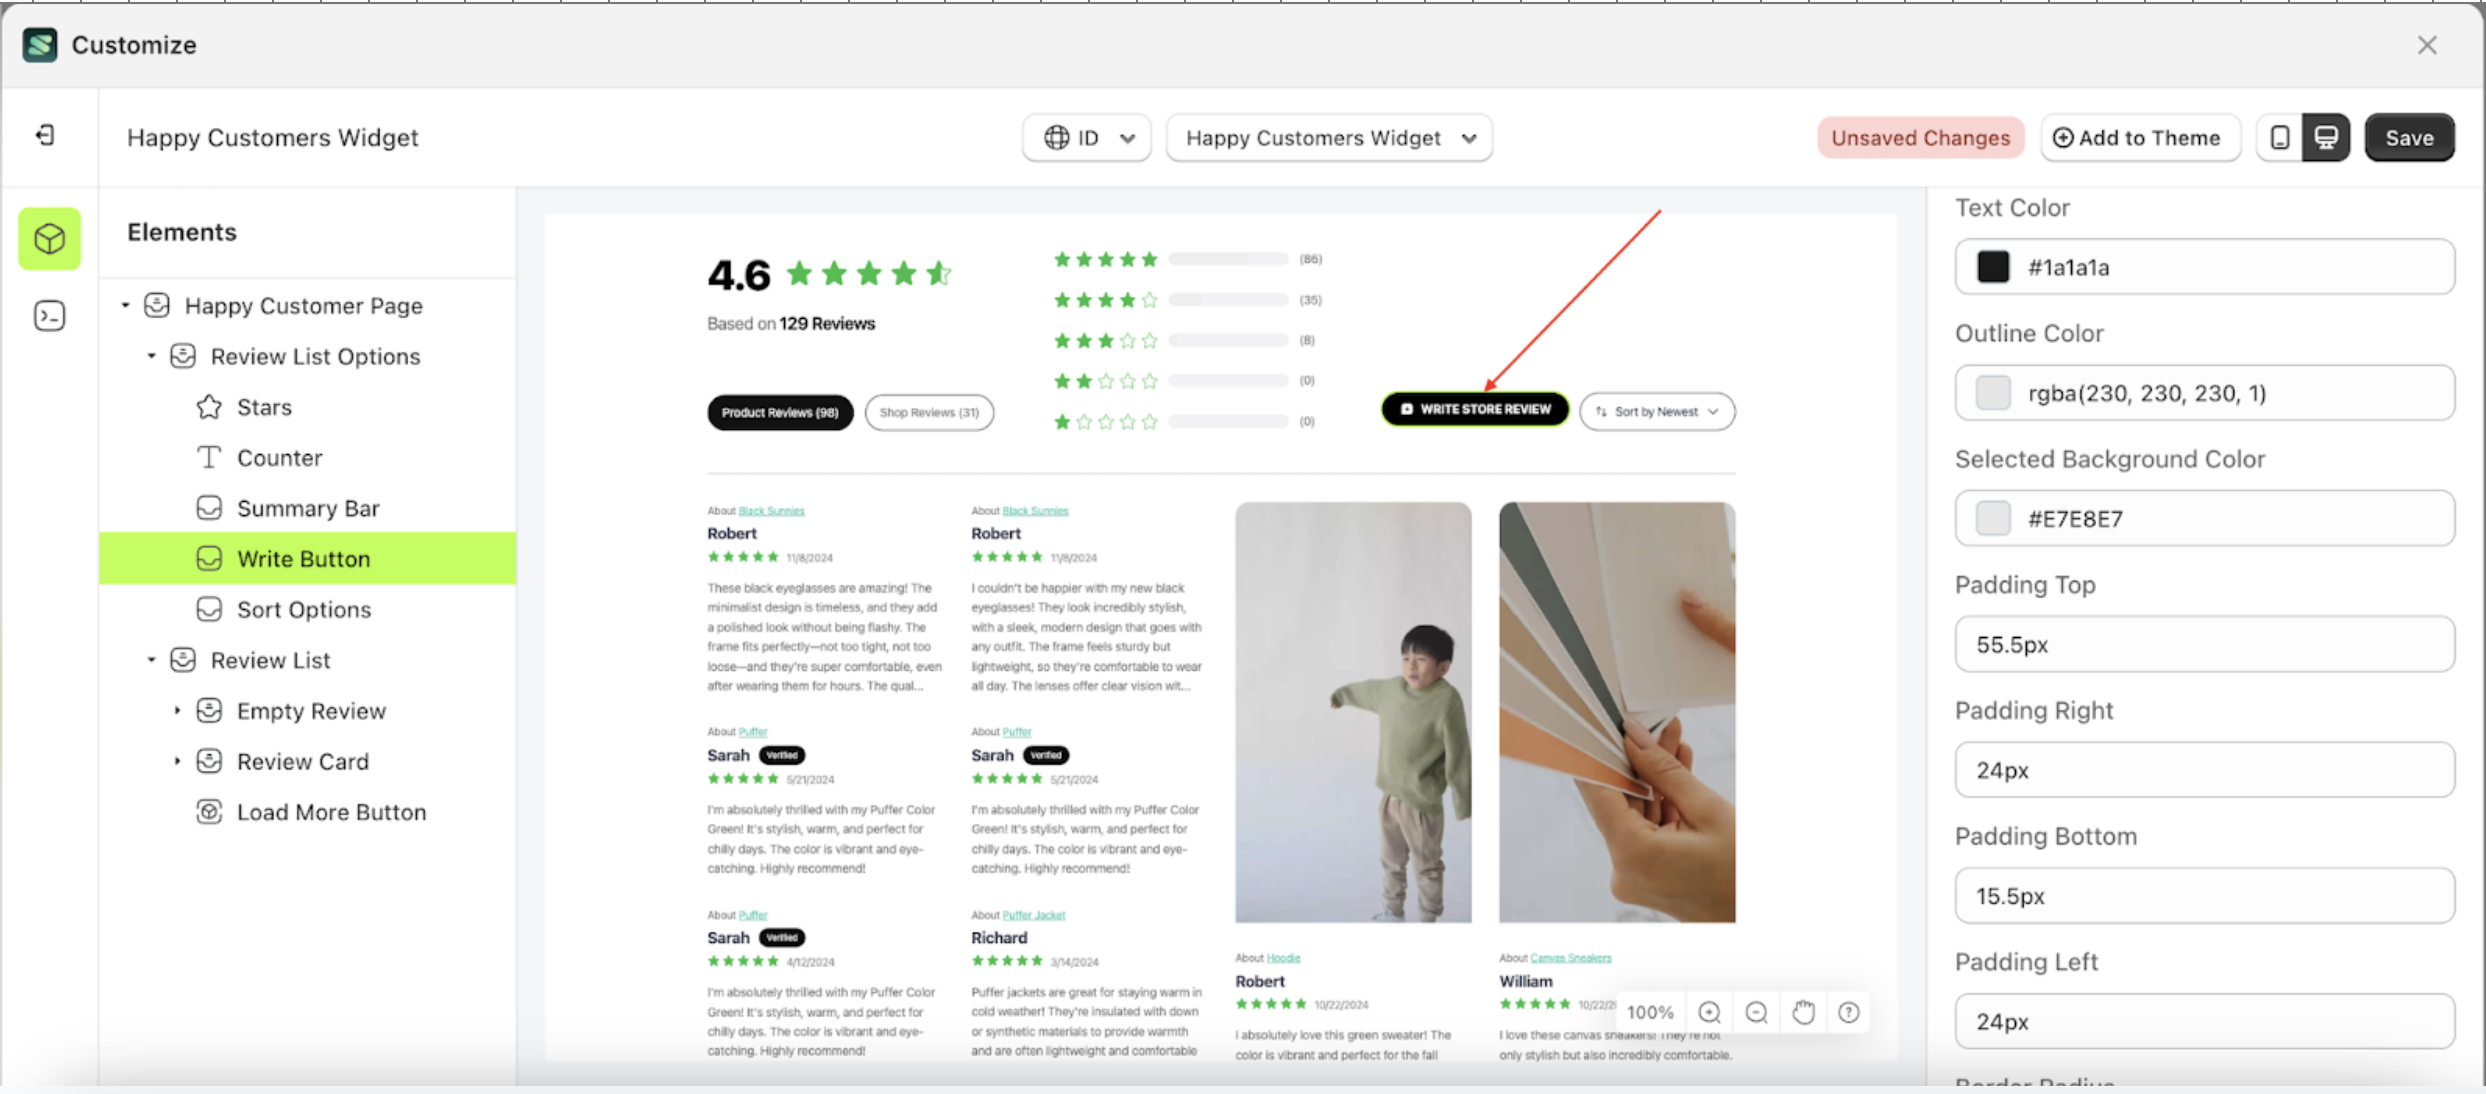The width and height of the screenshot is (2486, 1094).
Task: Select the hand pan tool
Action: tap(1803, 1012)
